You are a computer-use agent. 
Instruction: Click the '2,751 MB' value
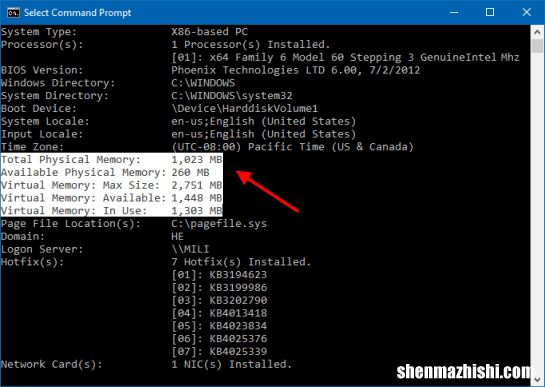coord(197,185)
